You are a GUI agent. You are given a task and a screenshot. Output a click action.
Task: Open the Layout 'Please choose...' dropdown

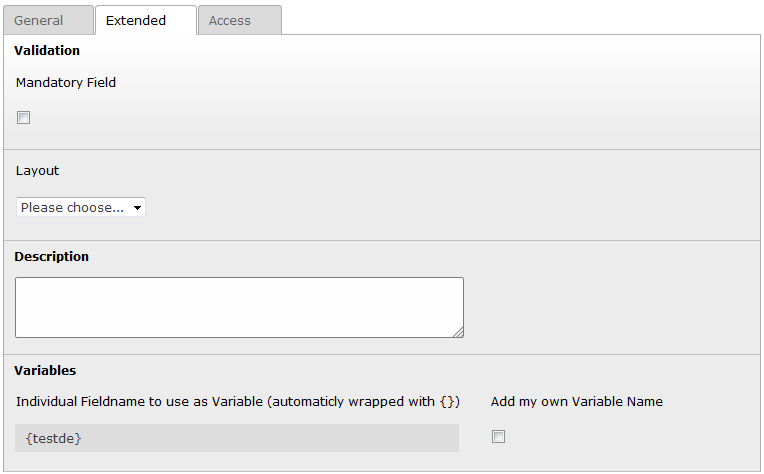(x=81, y=207)
